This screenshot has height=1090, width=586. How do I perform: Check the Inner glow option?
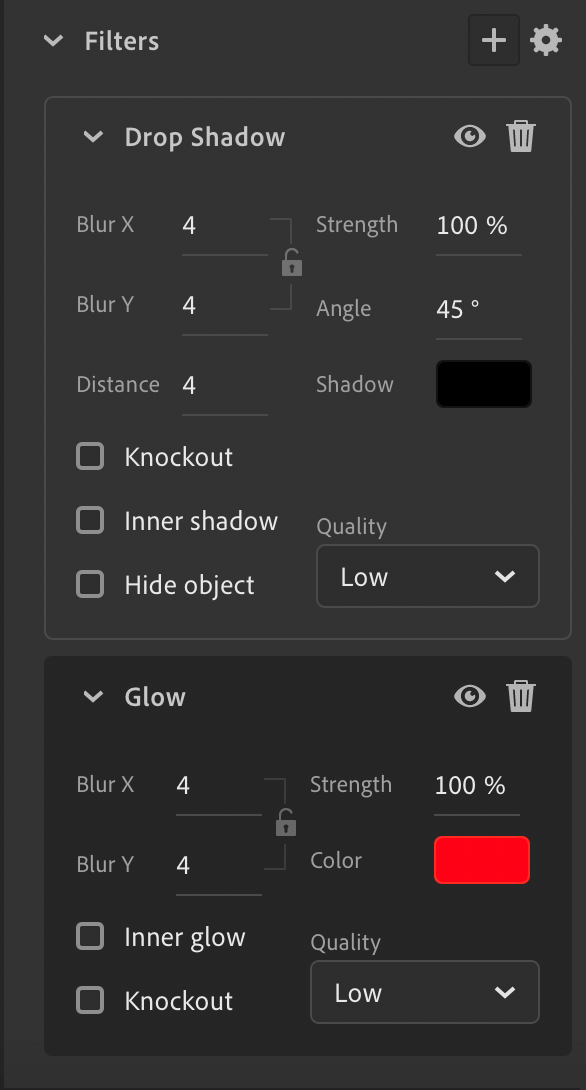click(x=90, y=936)
